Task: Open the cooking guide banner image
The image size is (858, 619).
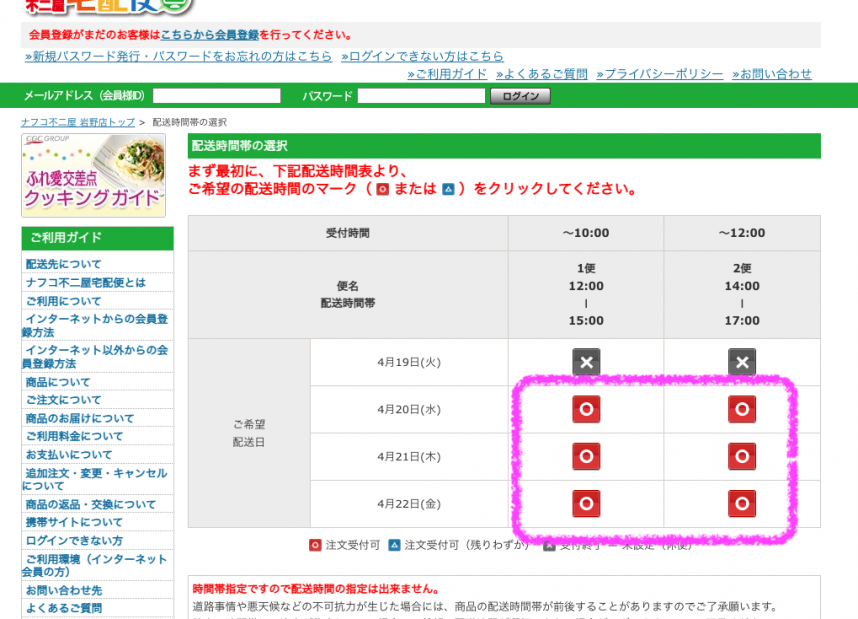Action: (x=93, y=175)
